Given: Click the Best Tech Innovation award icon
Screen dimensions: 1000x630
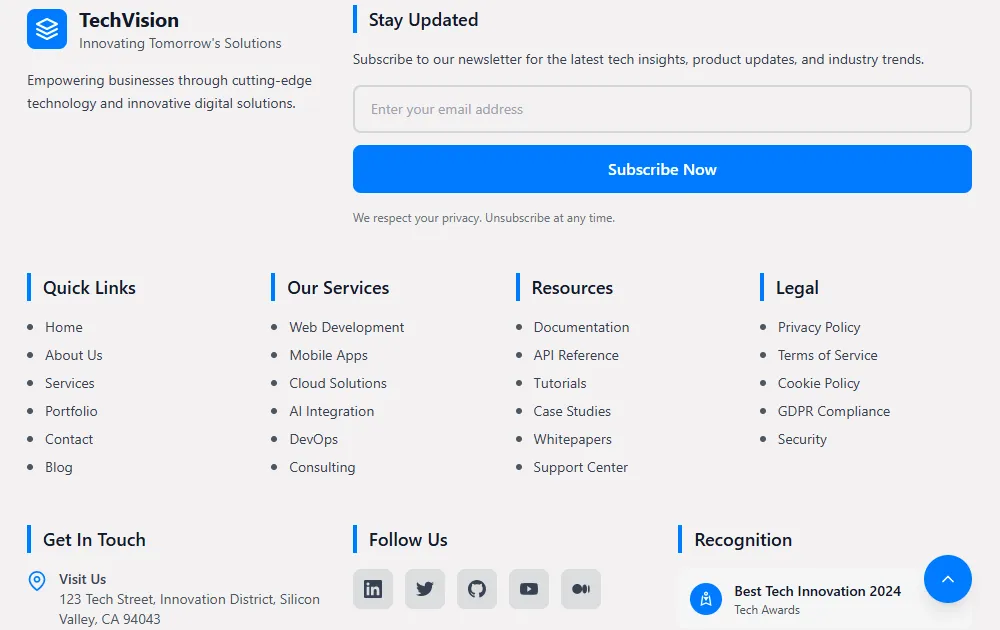Looking at the screenshot, I should (706, 599).
